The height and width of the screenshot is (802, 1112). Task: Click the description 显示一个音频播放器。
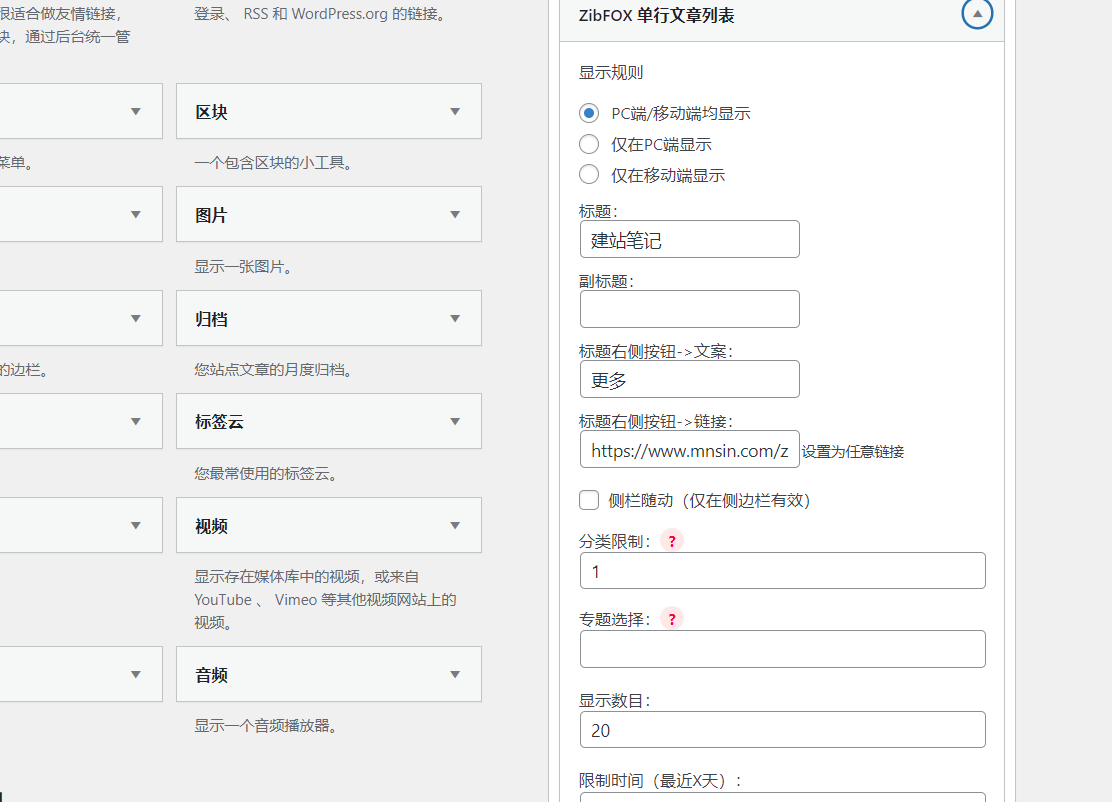click(x=266, y=725)
